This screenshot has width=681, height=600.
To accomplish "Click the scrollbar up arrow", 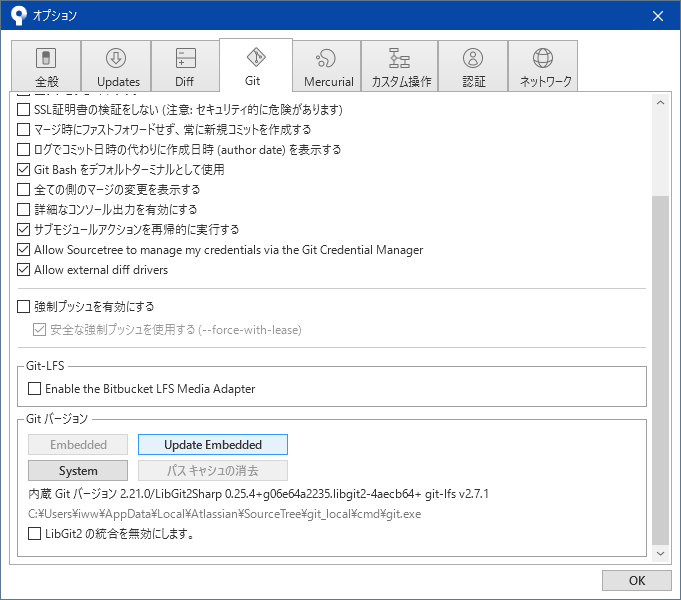I will click(x=661, y=103).
